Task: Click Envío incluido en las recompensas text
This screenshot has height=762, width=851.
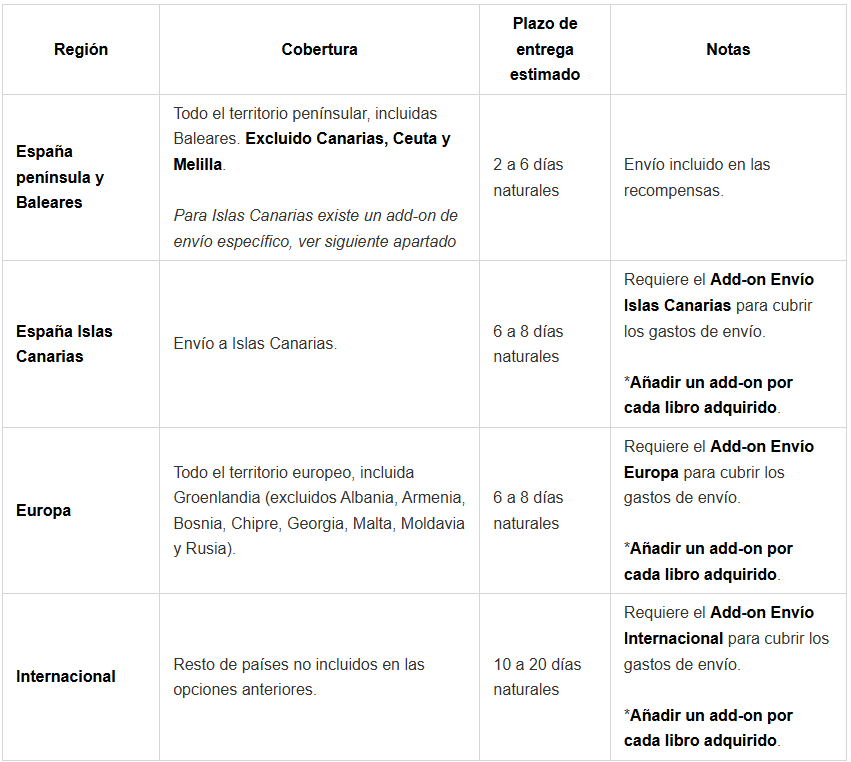Action: (697, 177)
